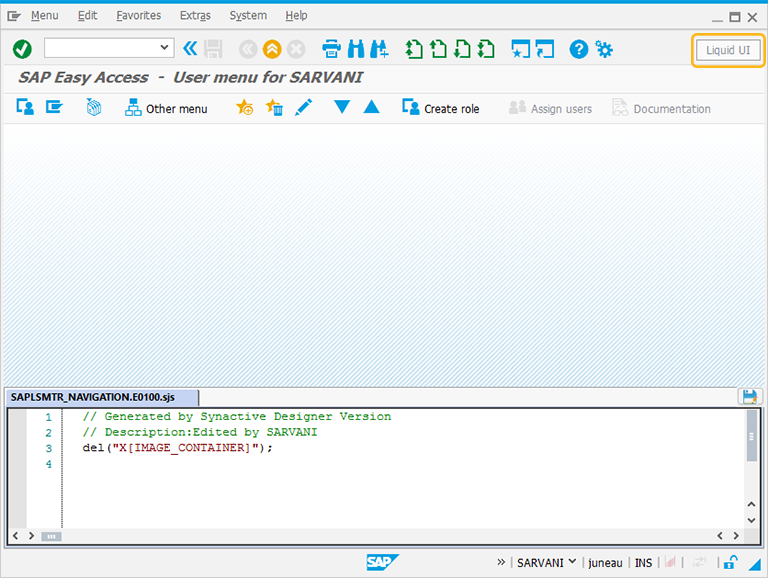Click the editor scroll up arrow
This screenshot has height=578, width=768.
pyautogui.click(x=751, y=504)
